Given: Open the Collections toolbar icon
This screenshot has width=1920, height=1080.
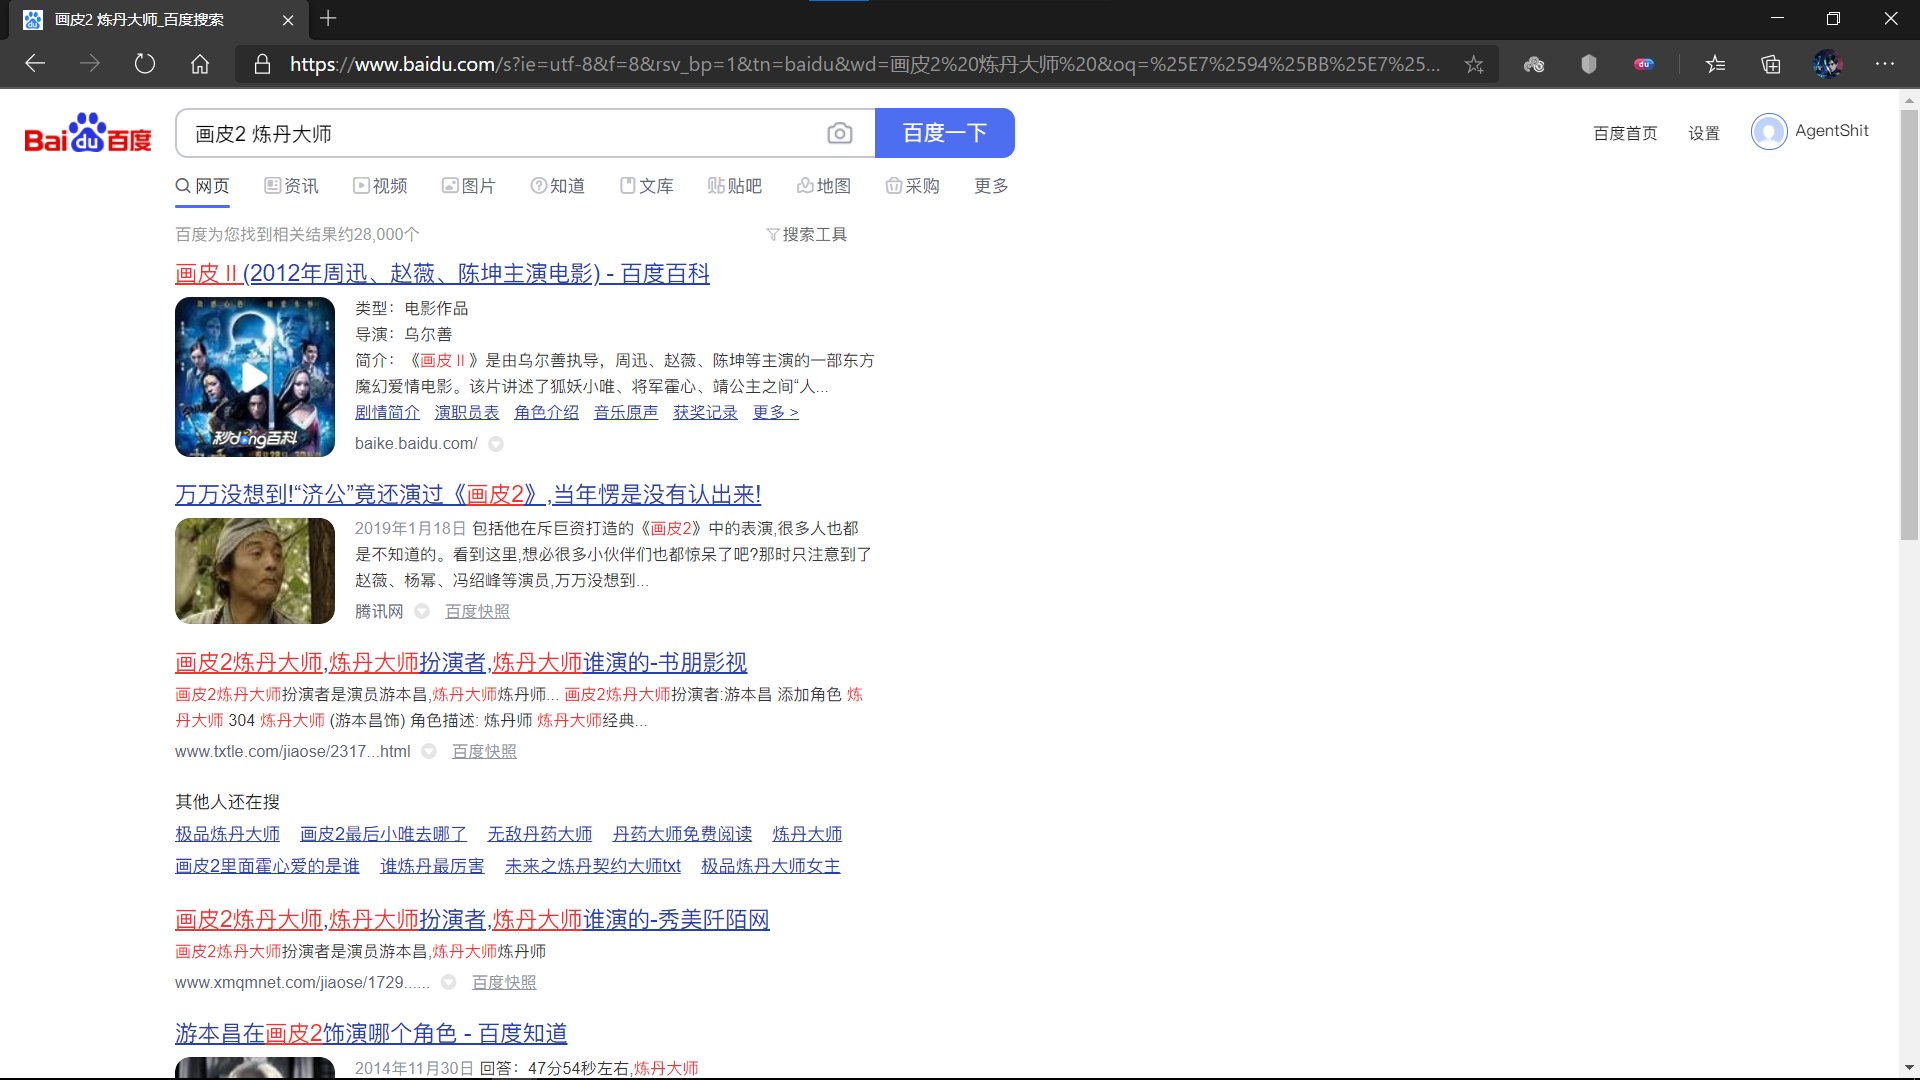Looking at the screenshot, I should click(x=1770, y=64).
